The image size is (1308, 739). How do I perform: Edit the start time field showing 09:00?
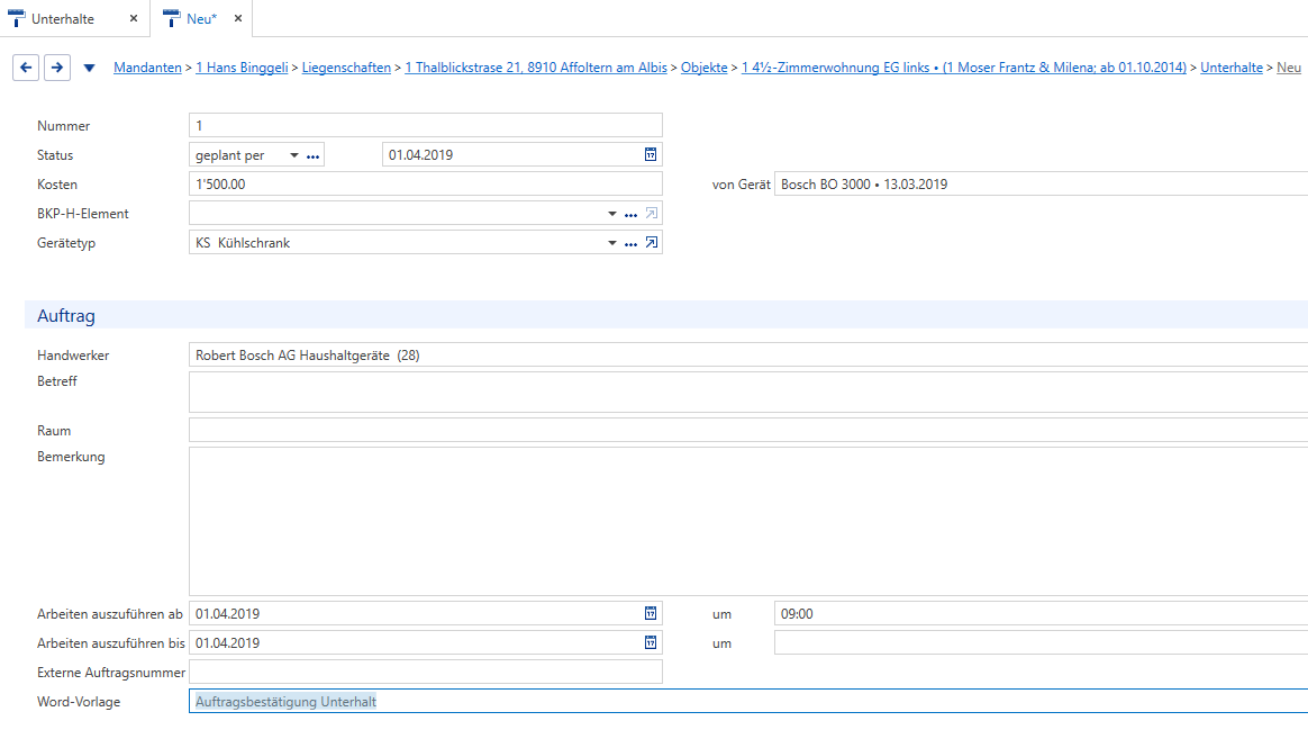click(x=1041, y=614)
